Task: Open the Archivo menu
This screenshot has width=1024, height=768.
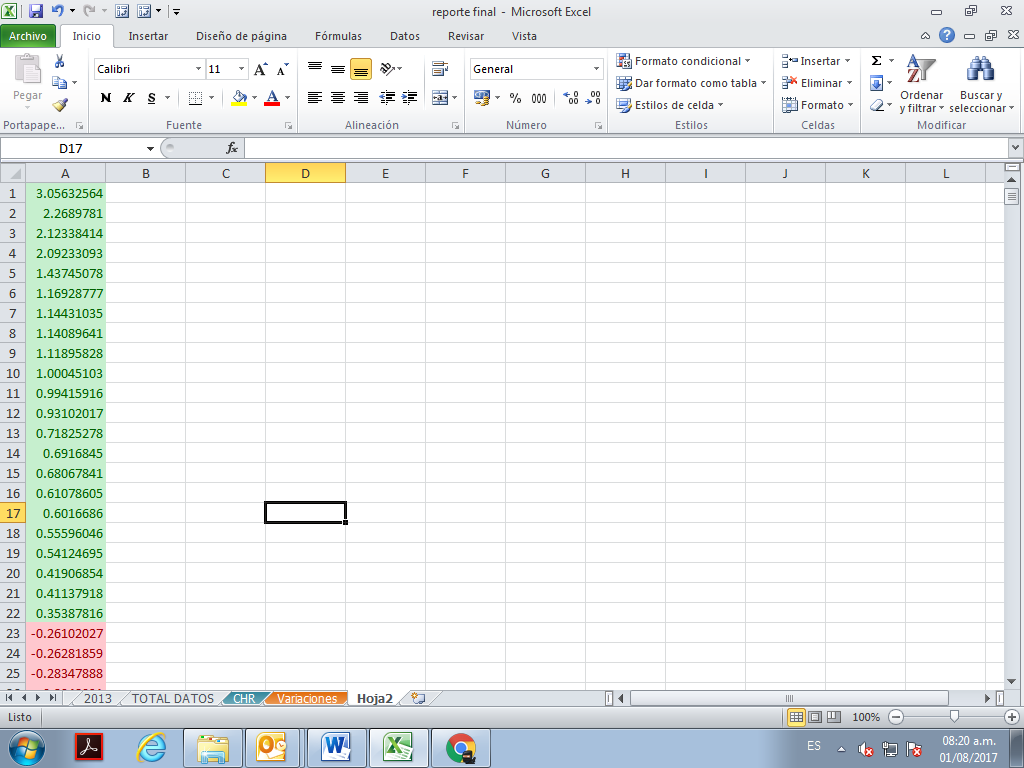Action: click(x=28, y=36)
